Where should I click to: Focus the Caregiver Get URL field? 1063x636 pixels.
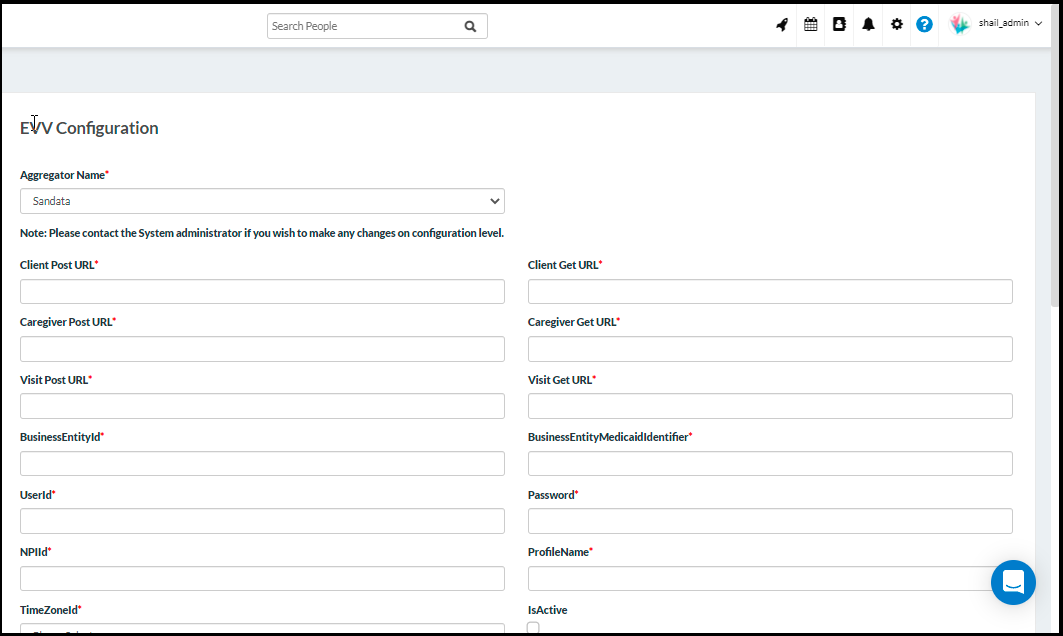point(770,349)
